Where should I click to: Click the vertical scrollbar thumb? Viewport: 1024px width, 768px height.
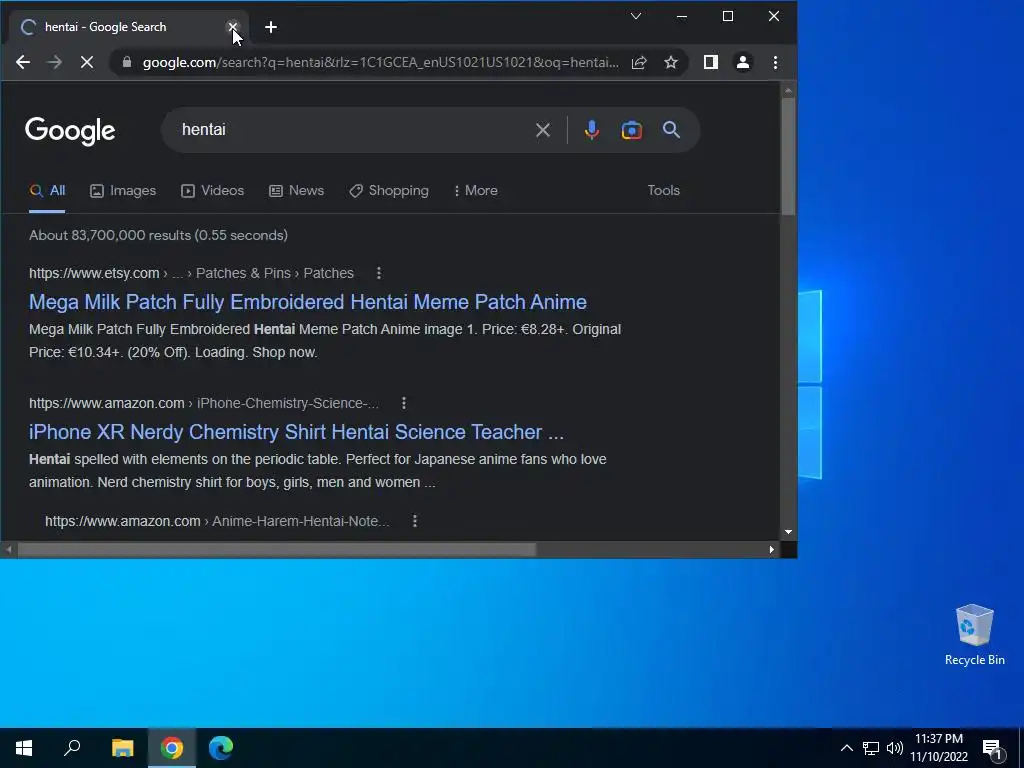[x=788, y=155]
